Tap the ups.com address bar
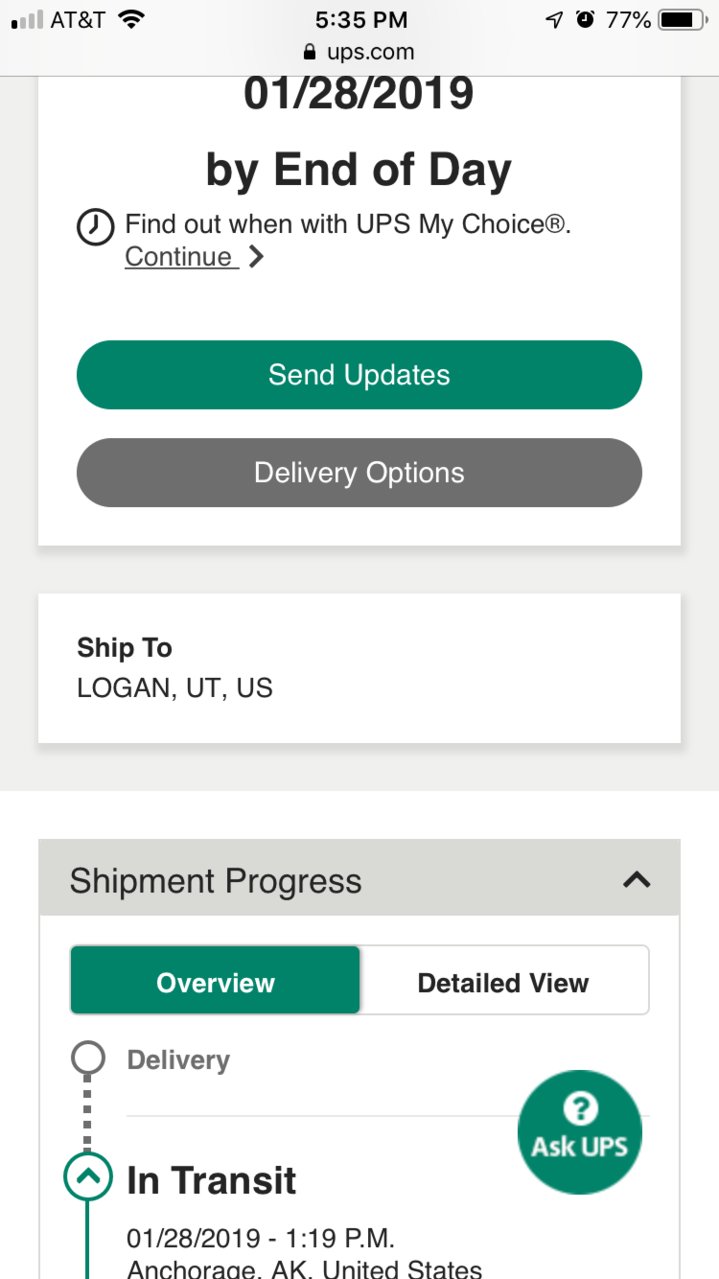 (359, 52)
